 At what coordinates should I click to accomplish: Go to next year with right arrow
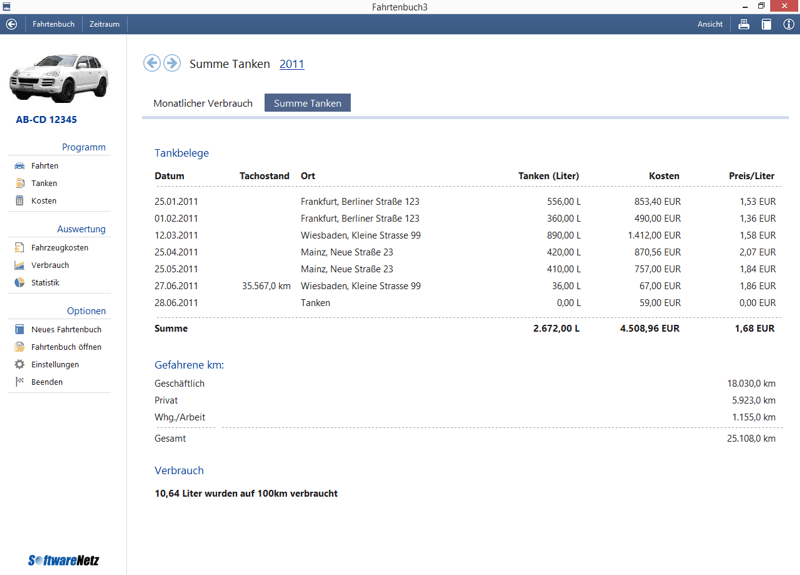click(172, 63)
